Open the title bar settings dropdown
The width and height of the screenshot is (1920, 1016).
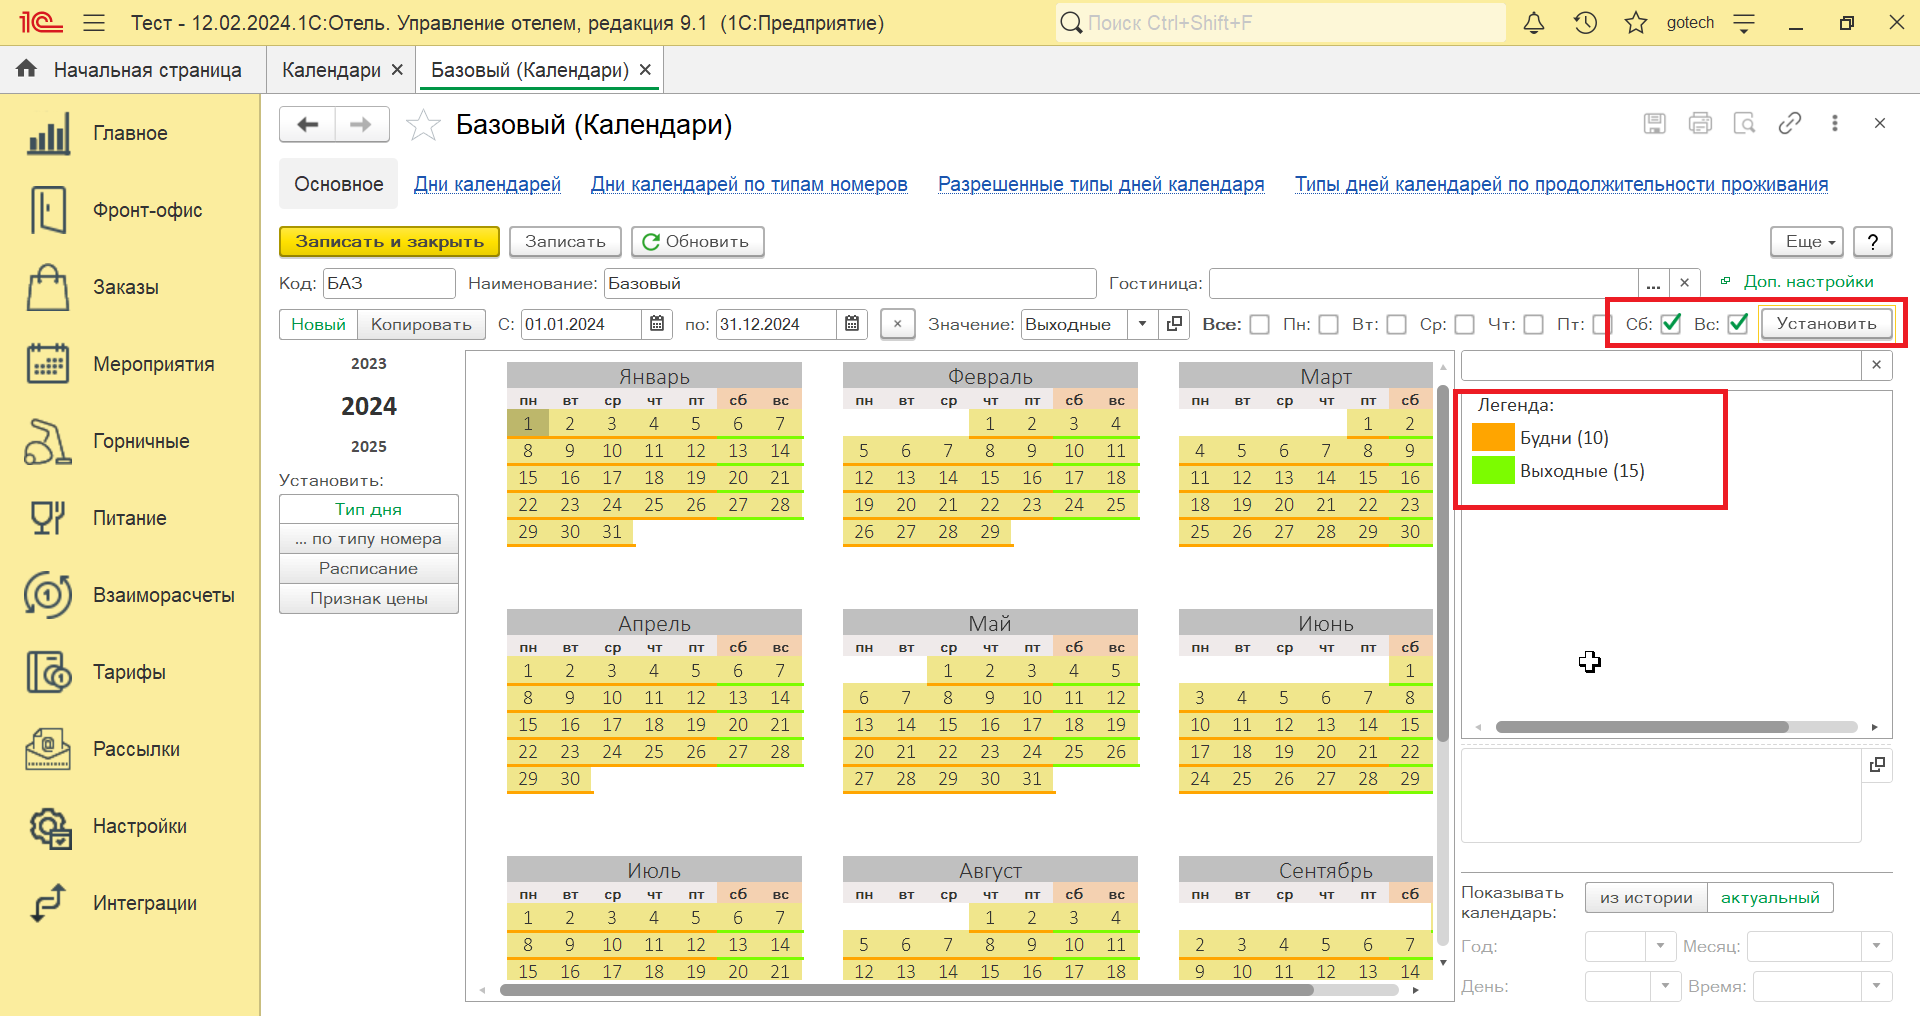(x=1744, y=23)
